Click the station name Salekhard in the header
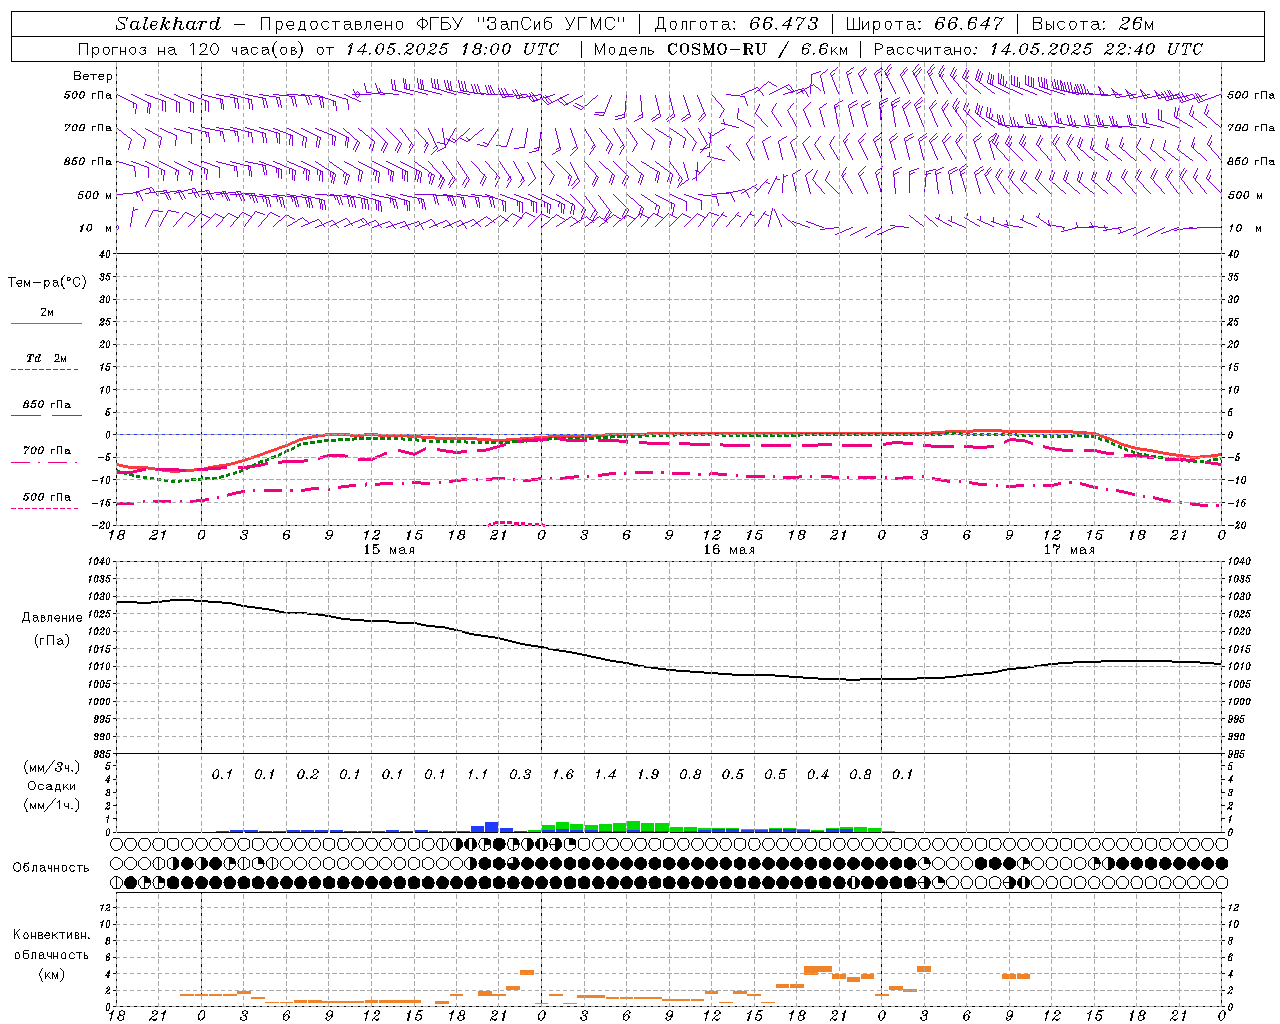The width and height of the screenshot is (1280, 1024). pyautogui.click(x=168, y=24)
